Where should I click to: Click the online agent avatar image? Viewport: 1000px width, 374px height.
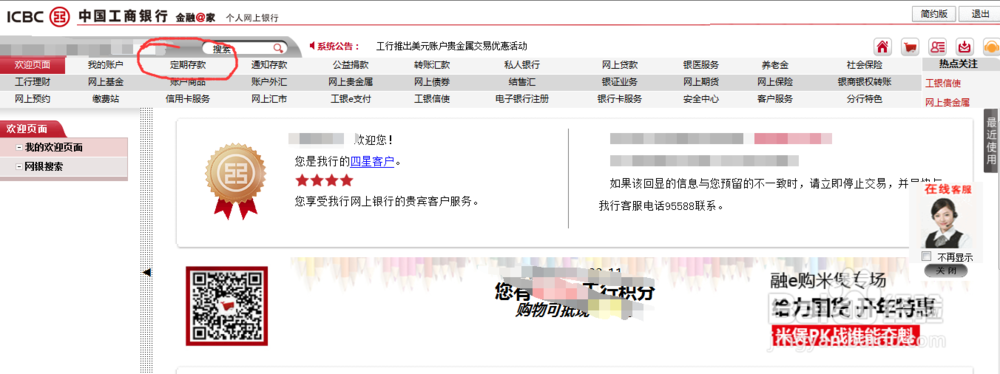coord(946,222)
